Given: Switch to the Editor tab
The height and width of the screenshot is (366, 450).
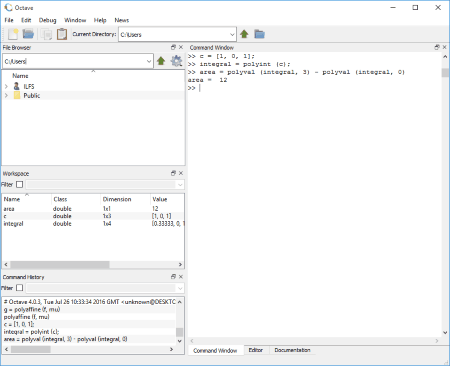Looking at the screenshot, I should (x=256, y=350).
